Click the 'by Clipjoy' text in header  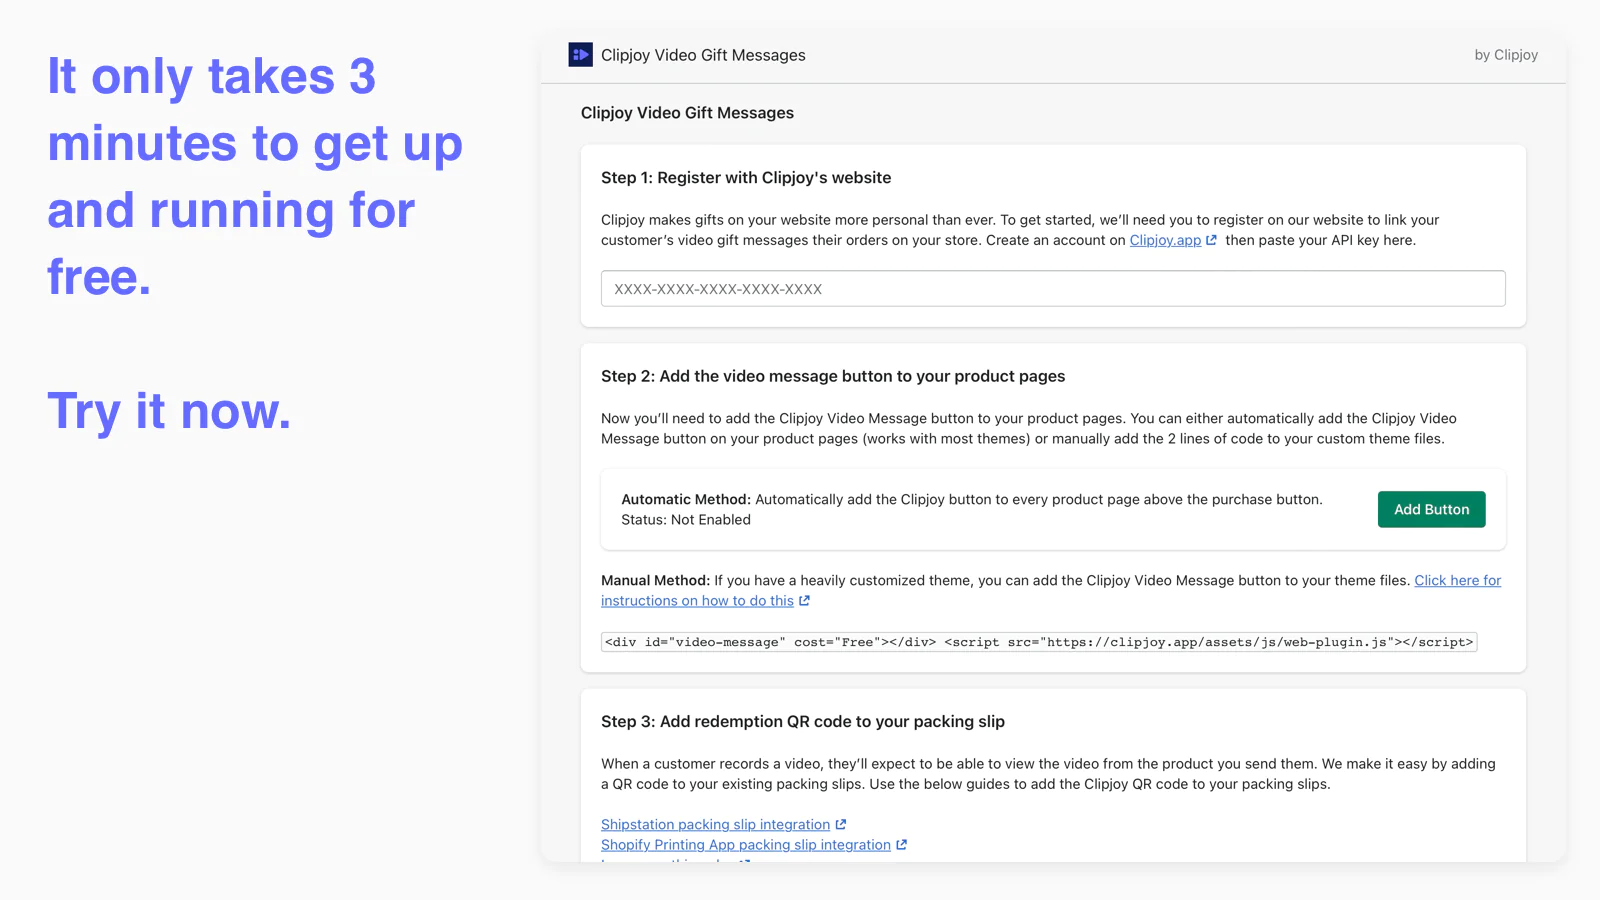pos(1505,55)
